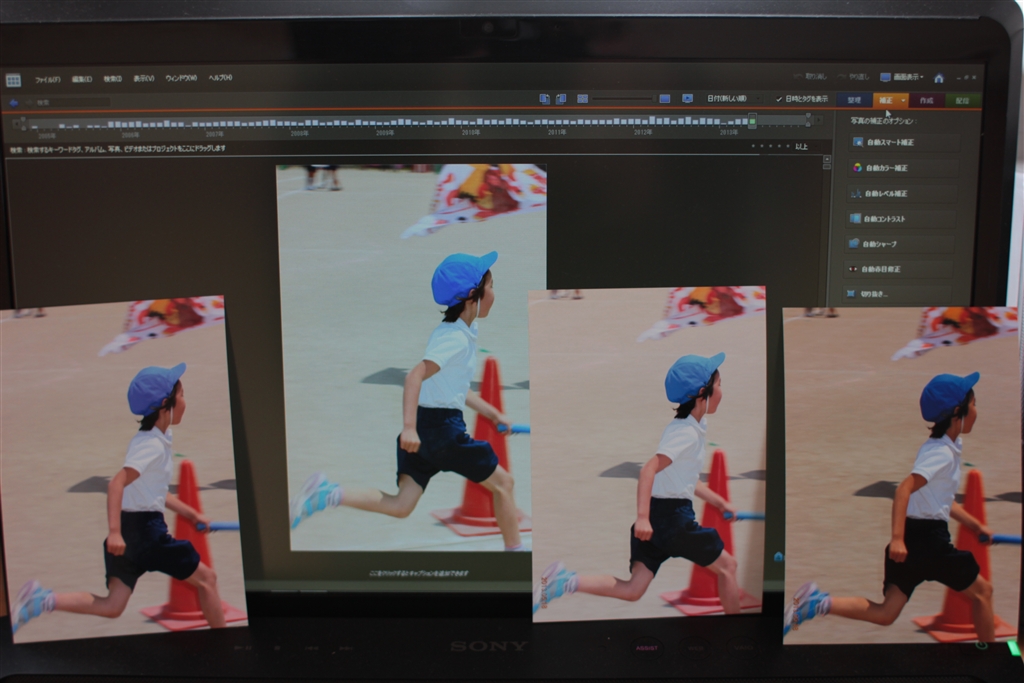Switch to the green 配信 tab
Image resolution: width=1024 pixels, height=683 pixels.
(x=962, y=101)
